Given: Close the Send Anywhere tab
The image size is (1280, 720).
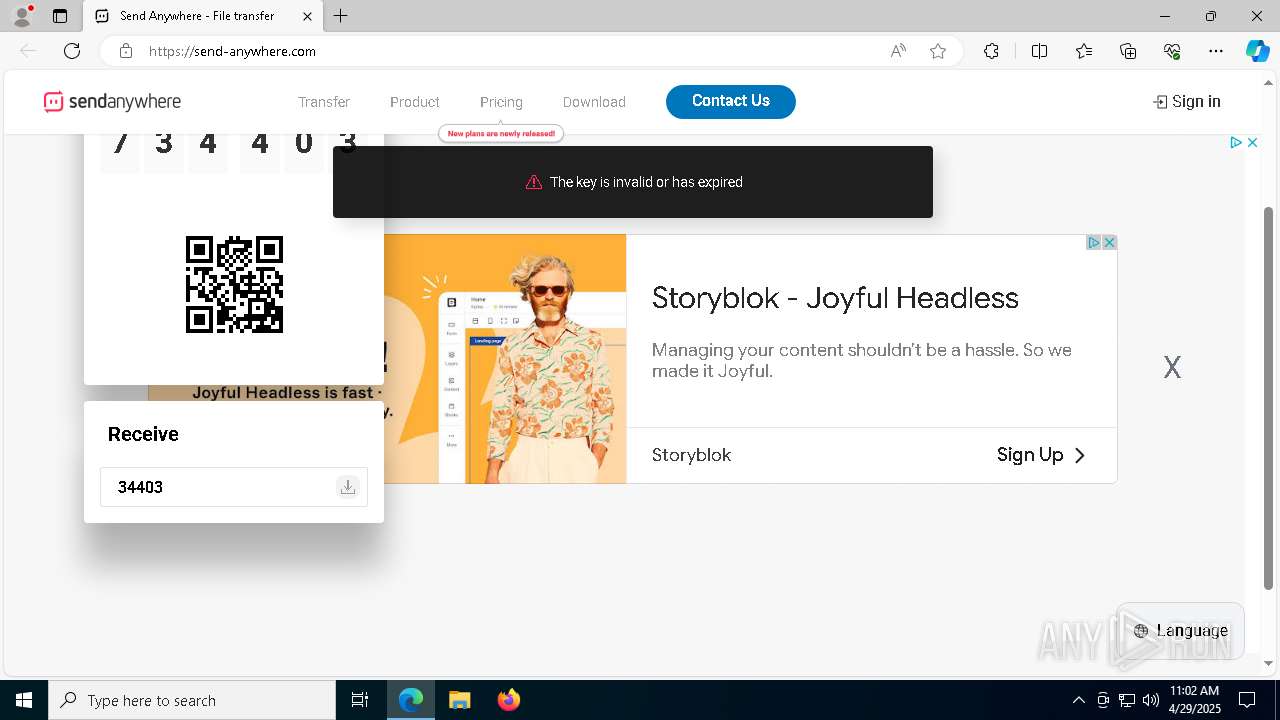Looking at the screenshot, I should (308, 16).
